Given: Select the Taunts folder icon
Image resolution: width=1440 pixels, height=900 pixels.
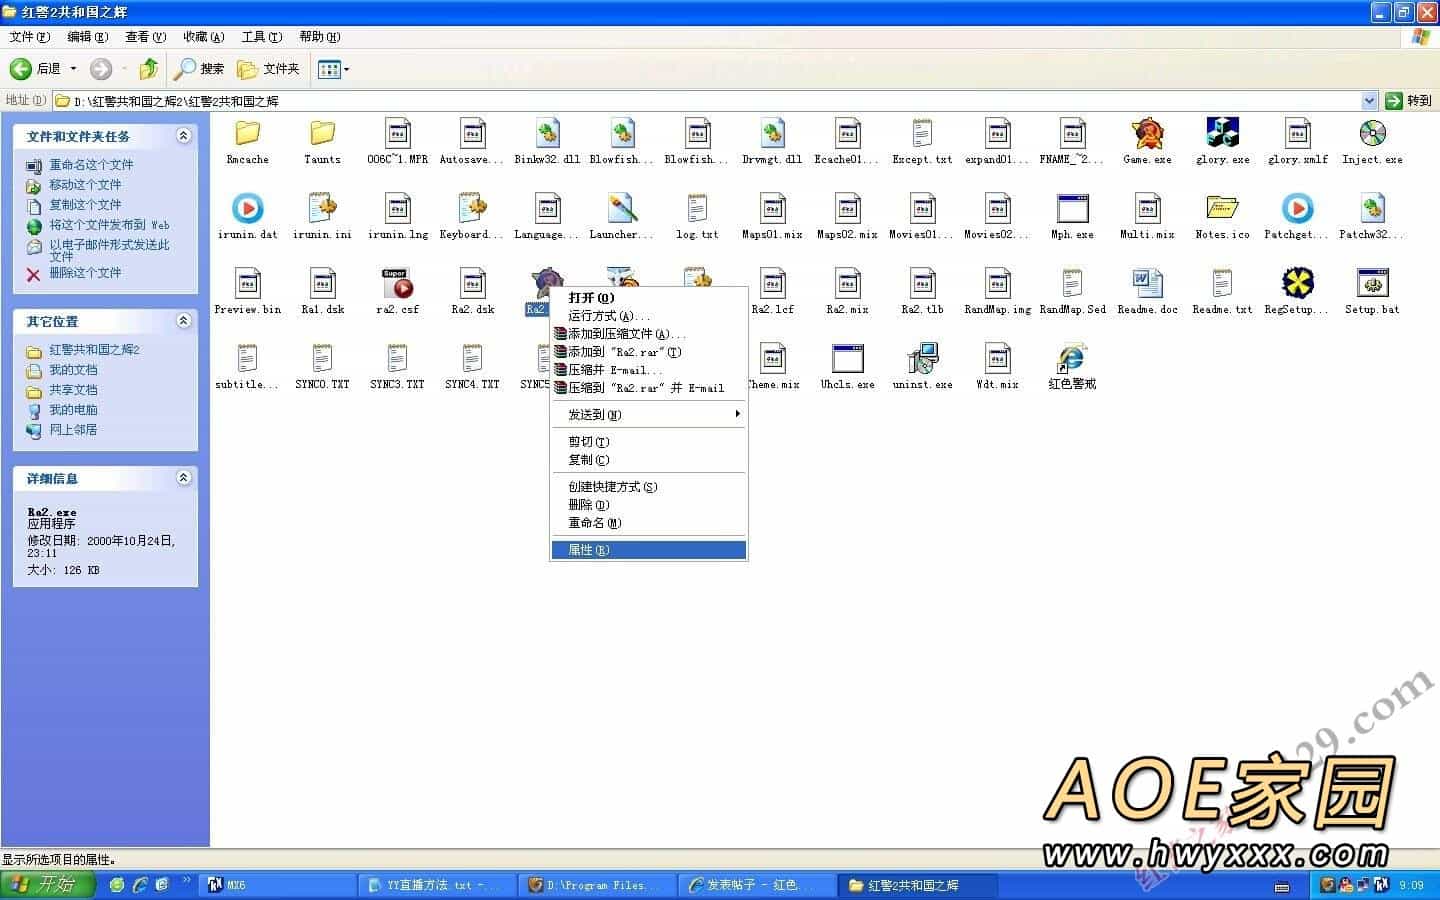Looking at the screenshot, I should (x=322, y=135).
